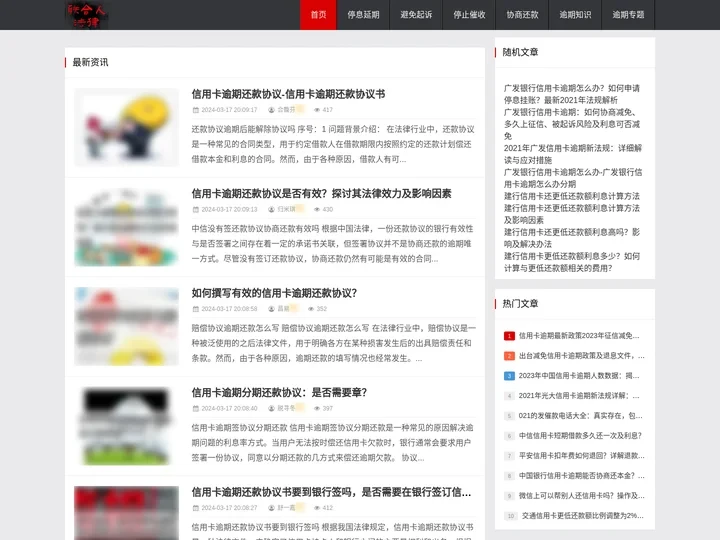Open hot article 2021年光大信用卡逾期新法规详解
The image size is (720, 540).
[579, 396]
